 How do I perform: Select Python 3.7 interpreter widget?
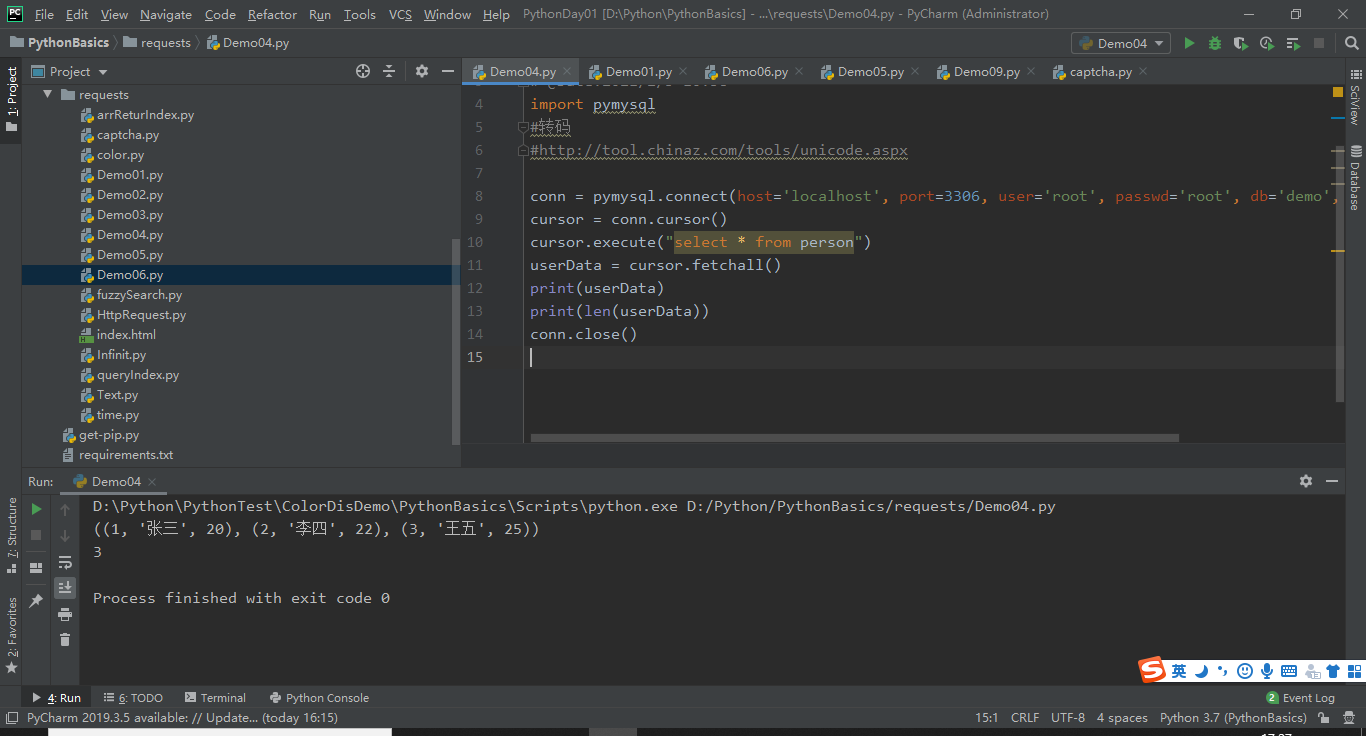point(1233,718)
